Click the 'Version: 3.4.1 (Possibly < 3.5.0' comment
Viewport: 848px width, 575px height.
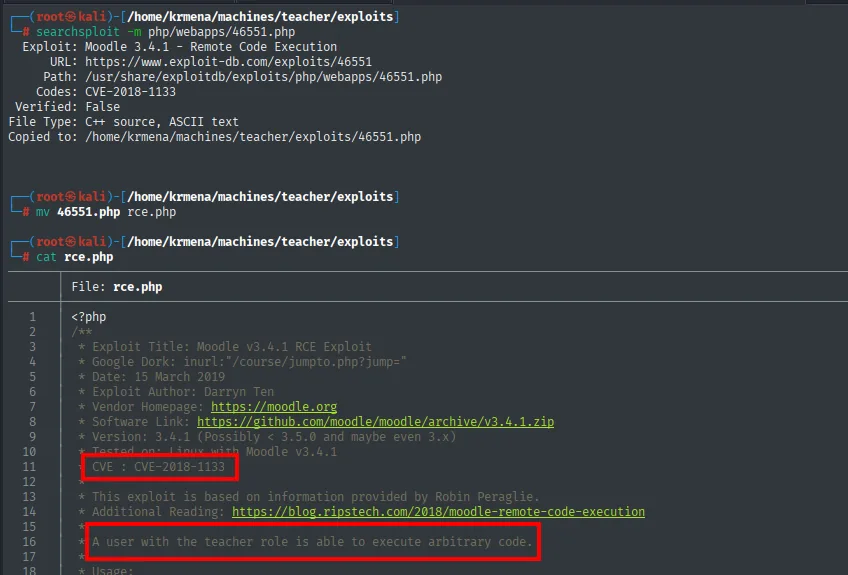coord(274,437)
